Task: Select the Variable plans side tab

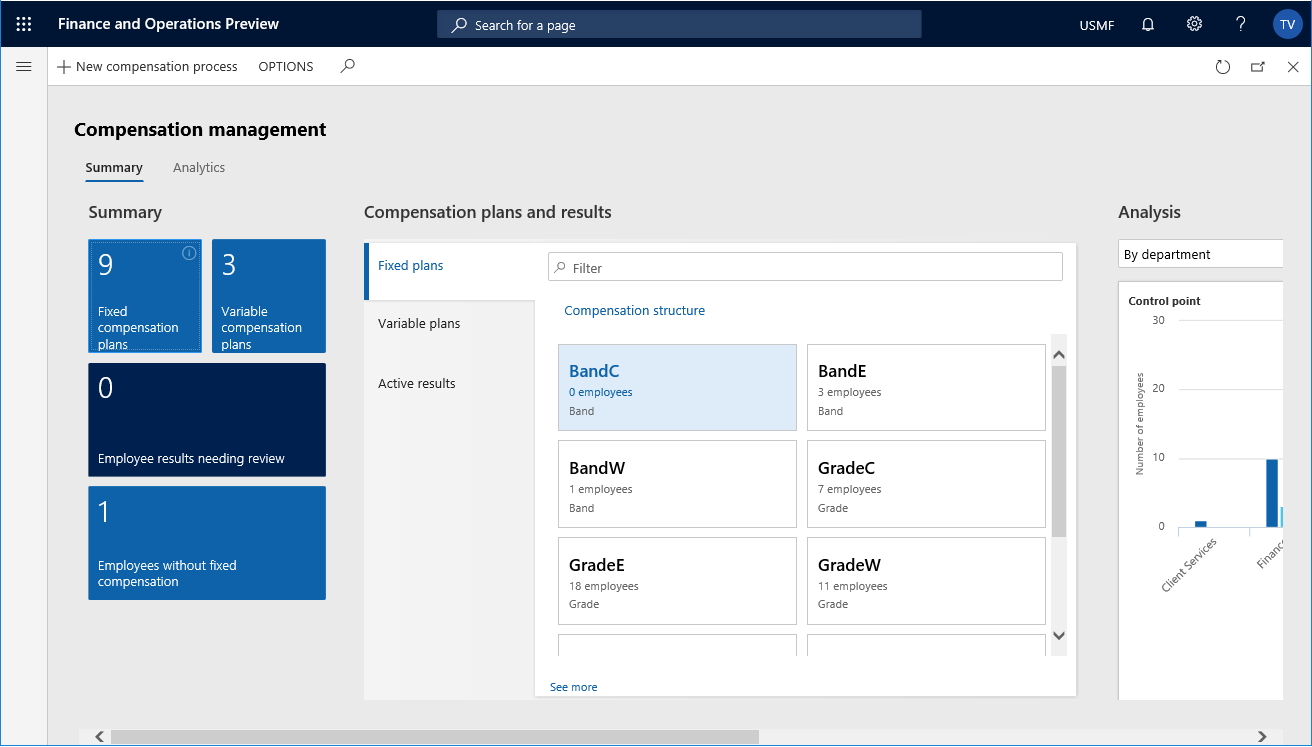Action: point(420,323)
